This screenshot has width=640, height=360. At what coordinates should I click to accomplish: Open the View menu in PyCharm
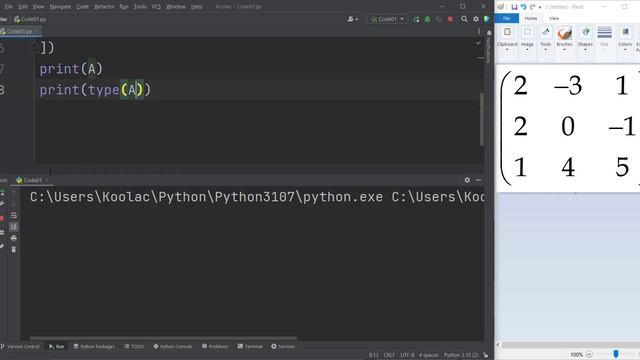(x=38, y=7)
